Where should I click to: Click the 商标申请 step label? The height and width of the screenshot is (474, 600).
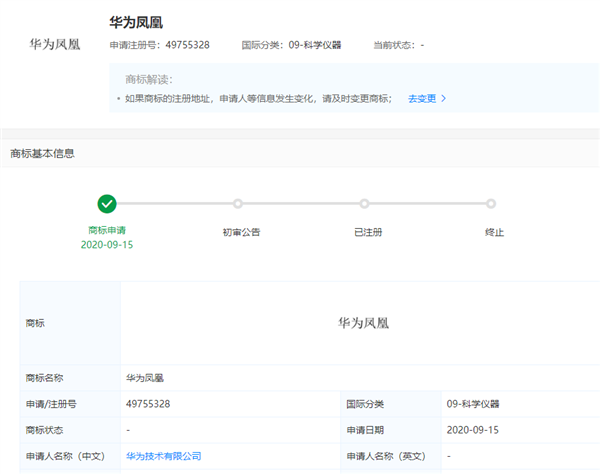pyautogui.click(x=107, y=231)
